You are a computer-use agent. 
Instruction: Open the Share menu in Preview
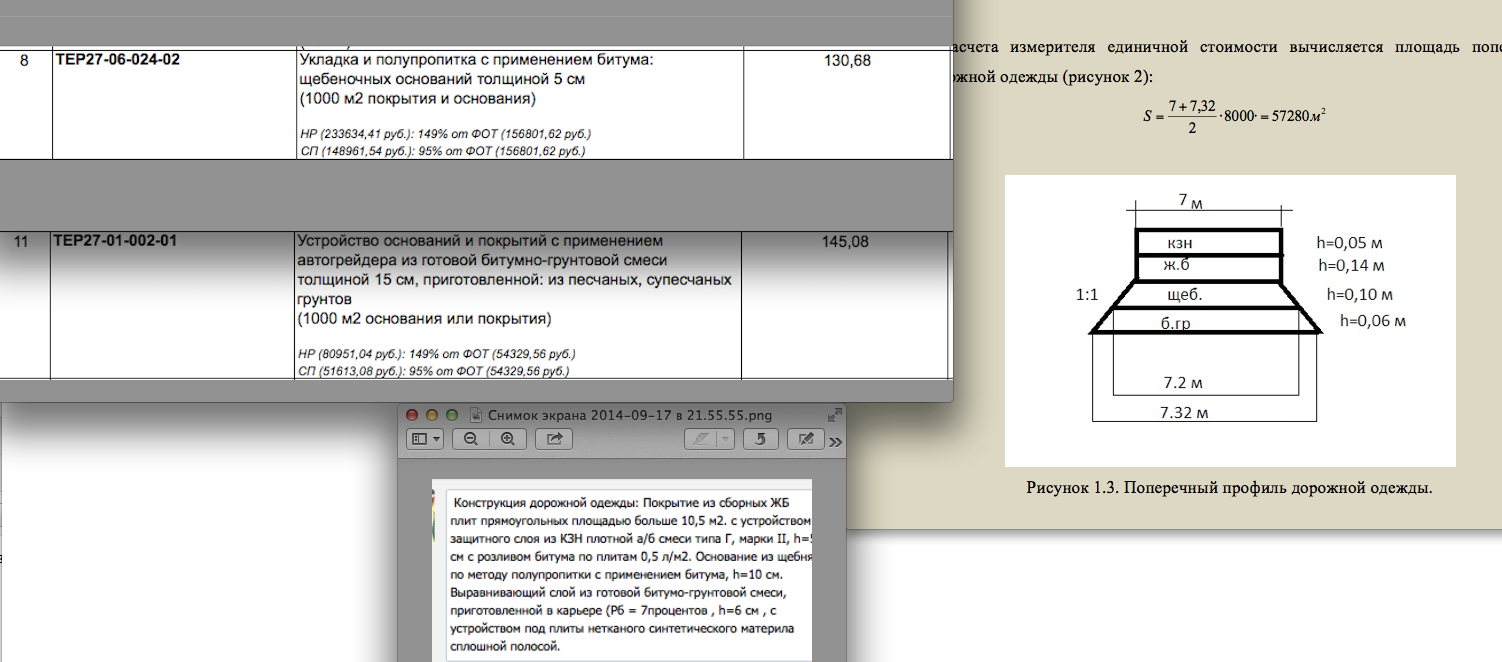pyautogui.click(x=553, y=438)
